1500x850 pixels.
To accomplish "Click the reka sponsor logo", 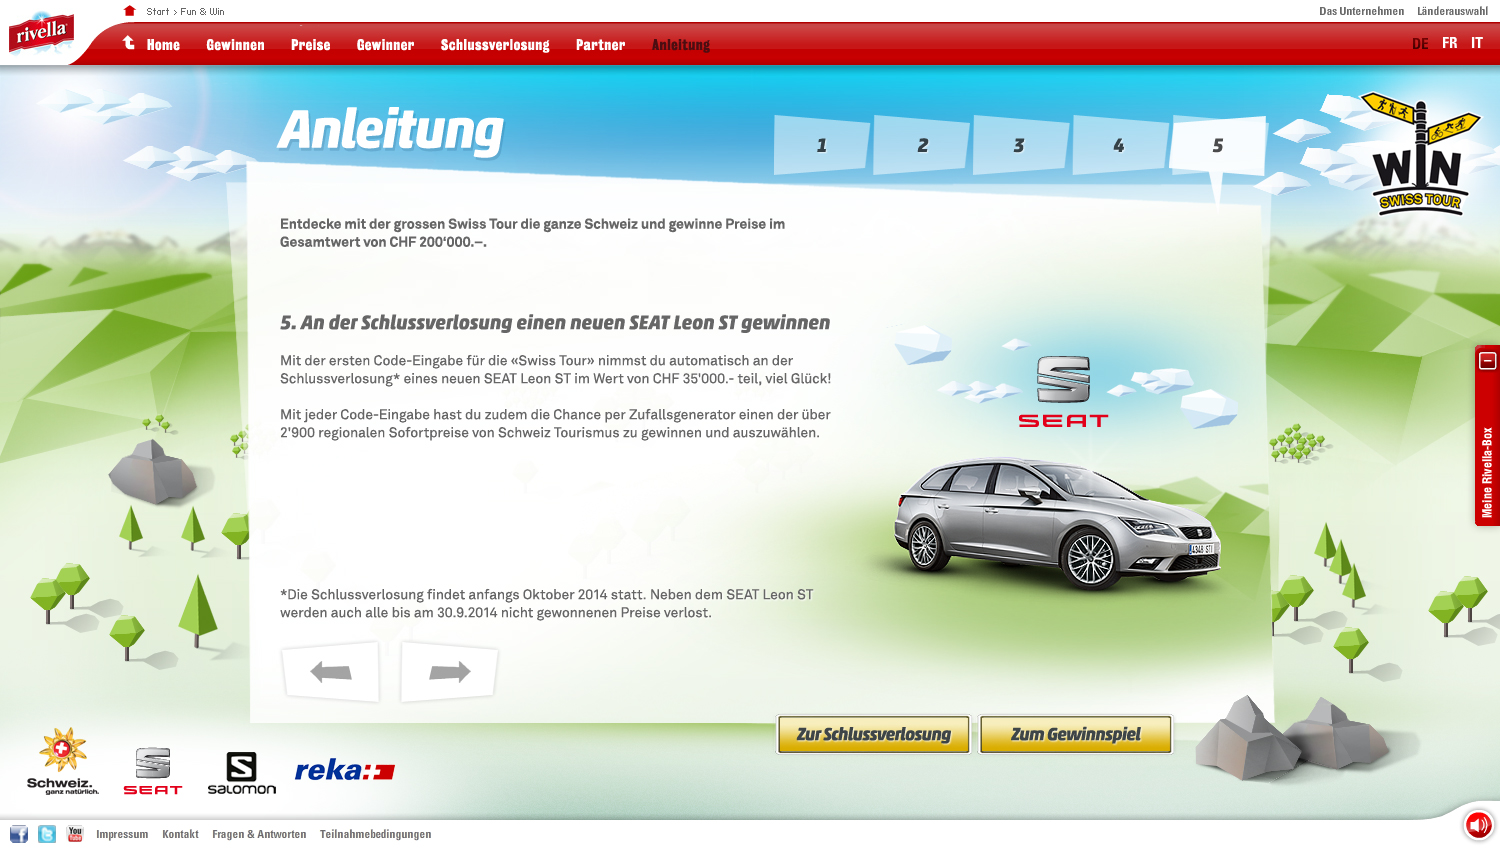I will coord(344,770).
